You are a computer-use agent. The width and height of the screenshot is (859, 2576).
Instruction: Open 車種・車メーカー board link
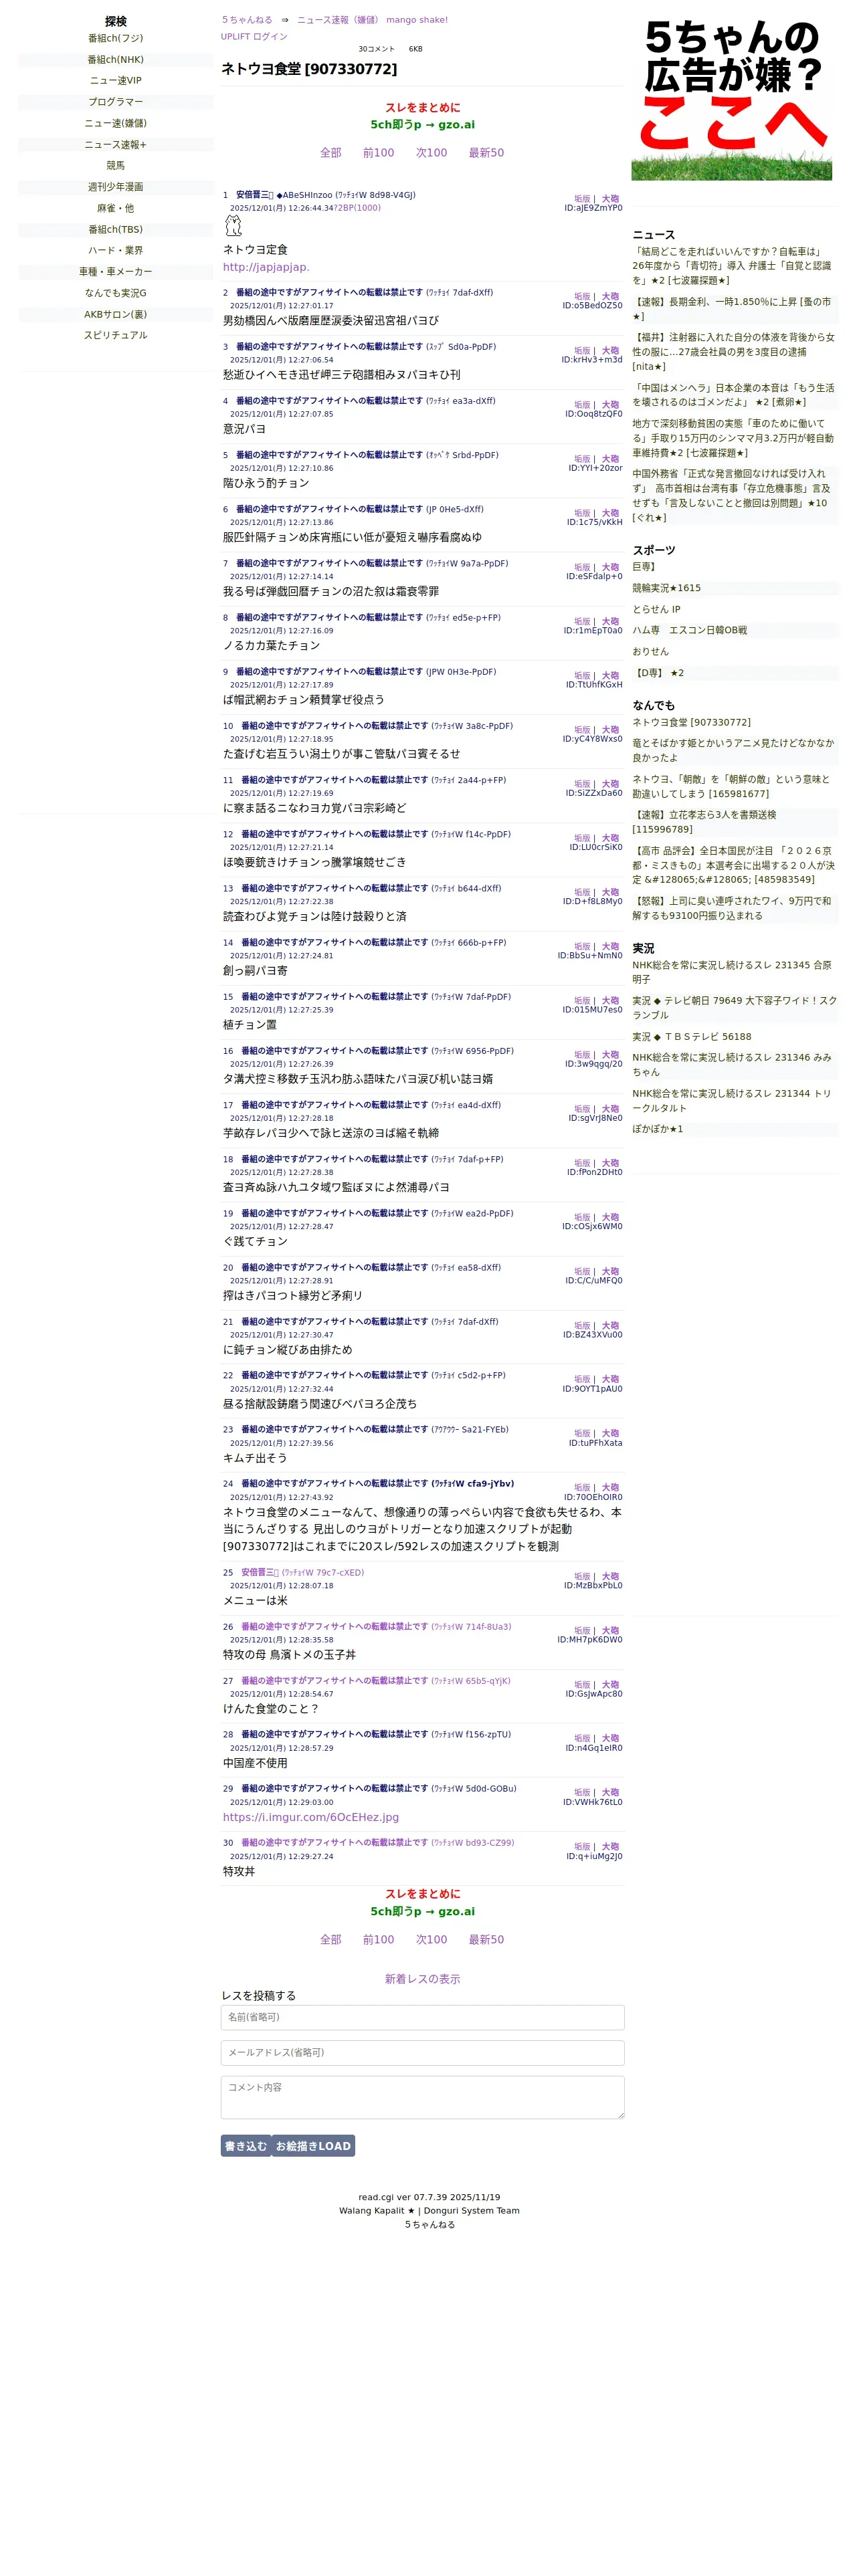[x=115, y=272]
